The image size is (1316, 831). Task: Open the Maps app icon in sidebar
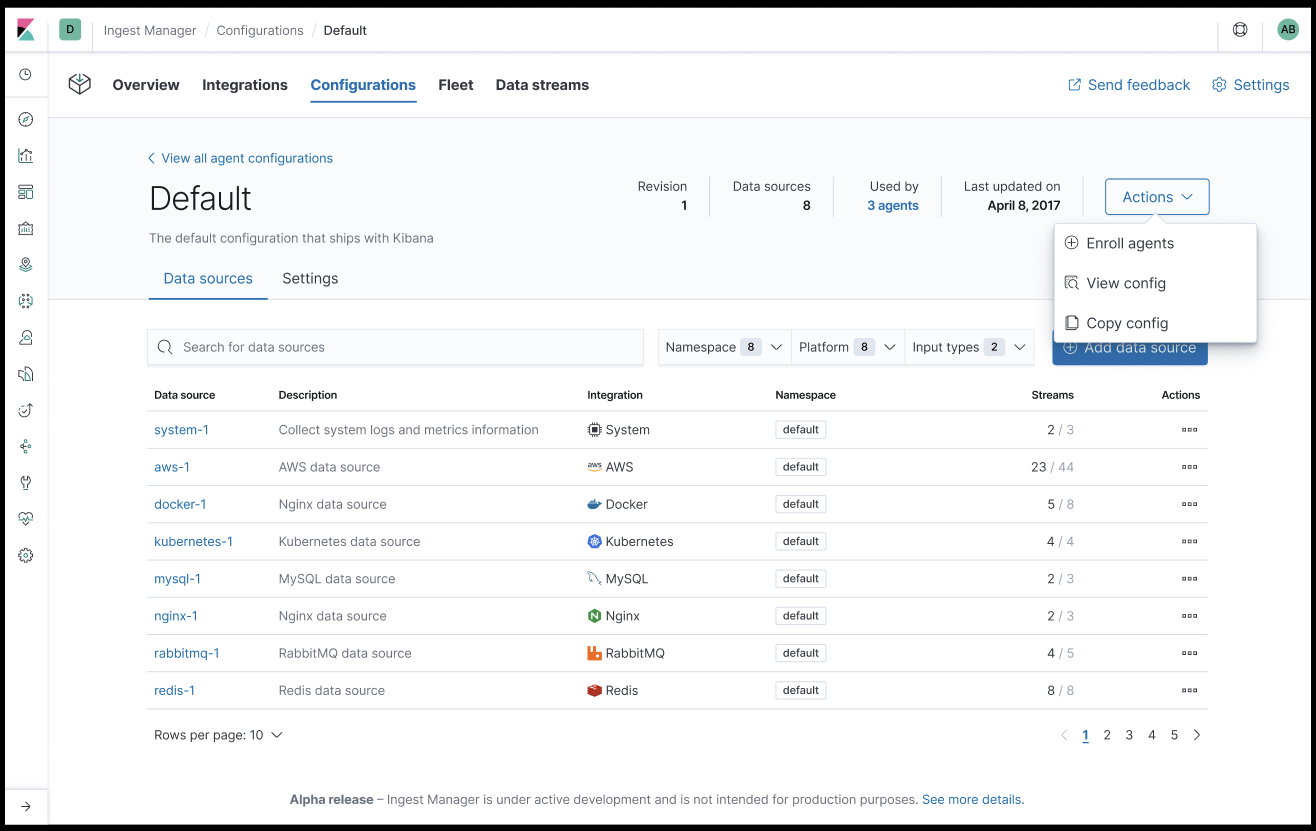(x=25, y=264)
